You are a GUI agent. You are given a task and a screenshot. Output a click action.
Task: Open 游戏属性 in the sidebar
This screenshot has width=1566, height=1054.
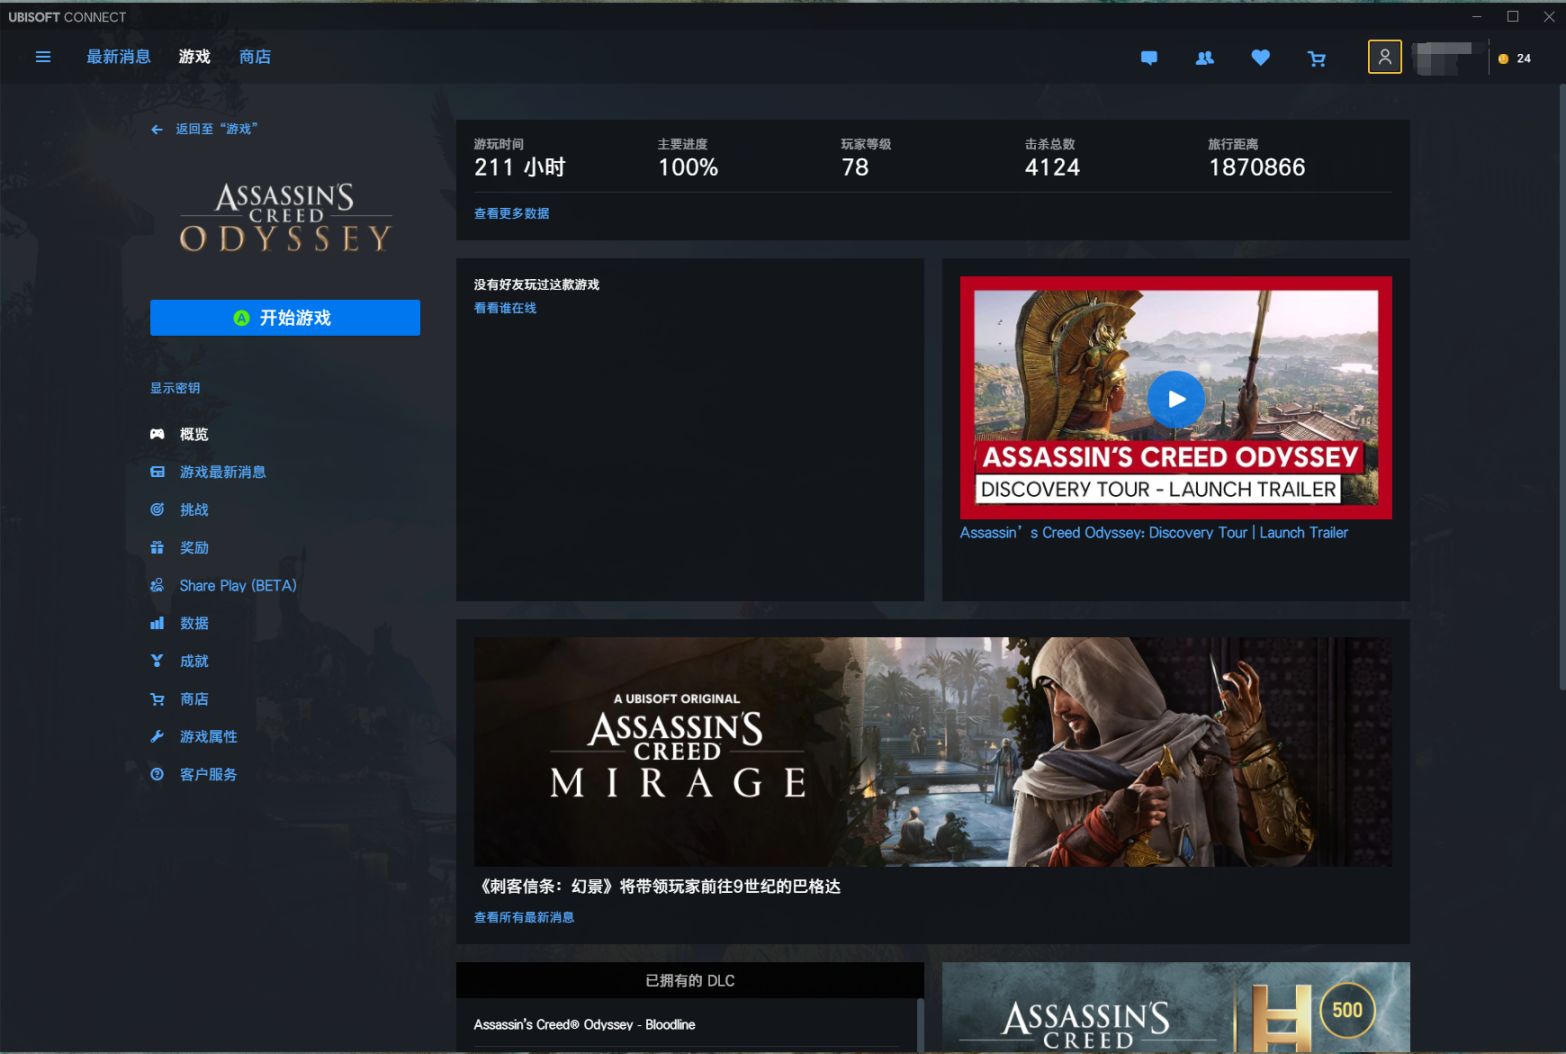209,737
